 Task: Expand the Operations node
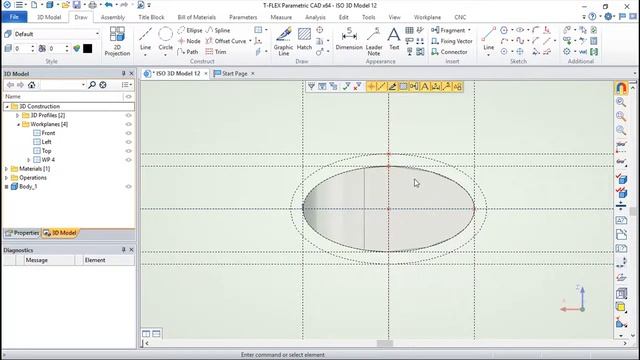7,178
